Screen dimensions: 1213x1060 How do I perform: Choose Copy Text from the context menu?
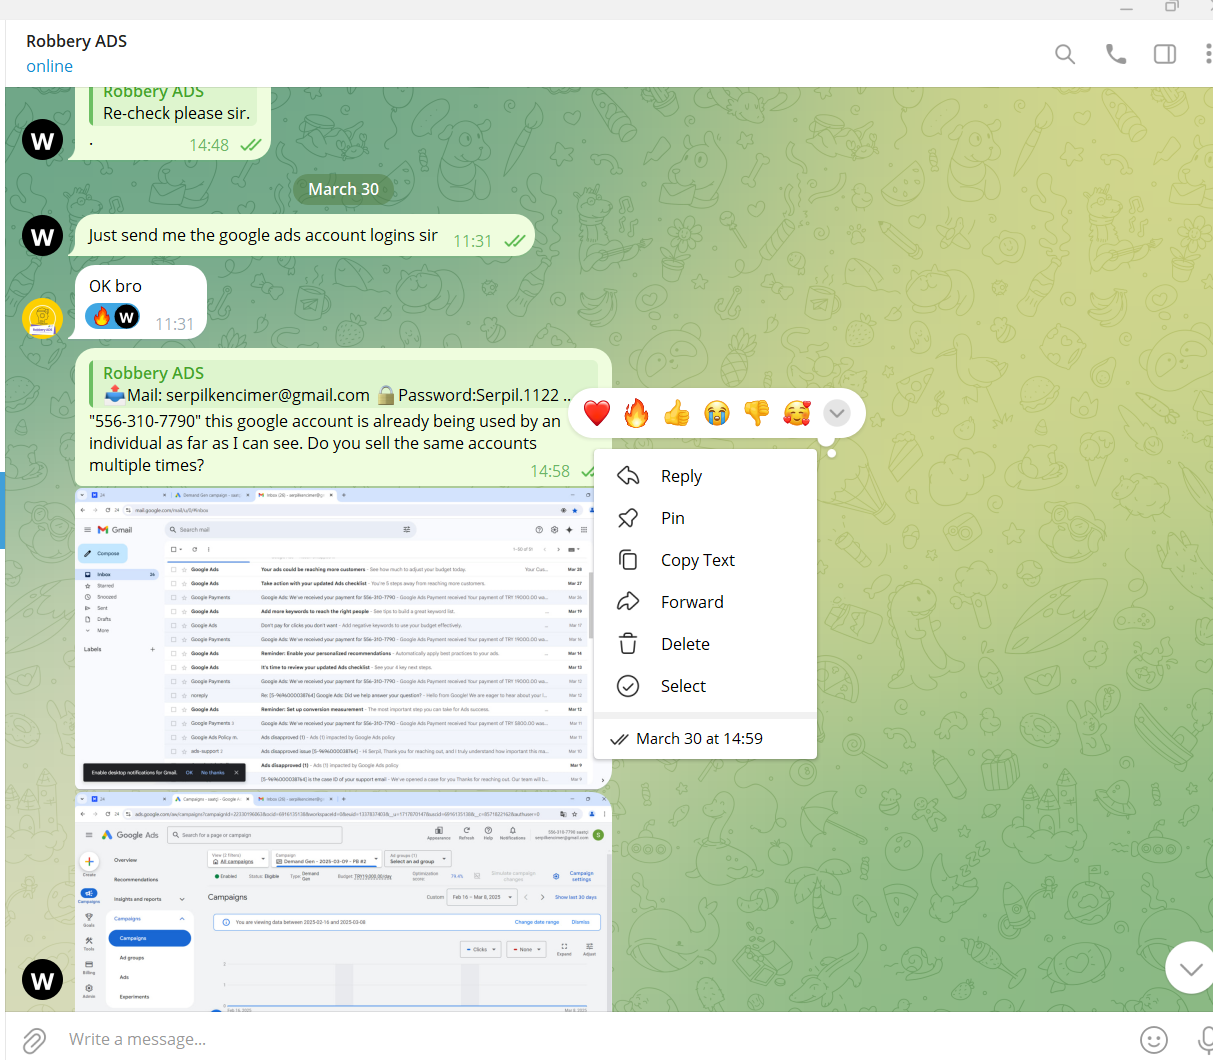[705, 560]
